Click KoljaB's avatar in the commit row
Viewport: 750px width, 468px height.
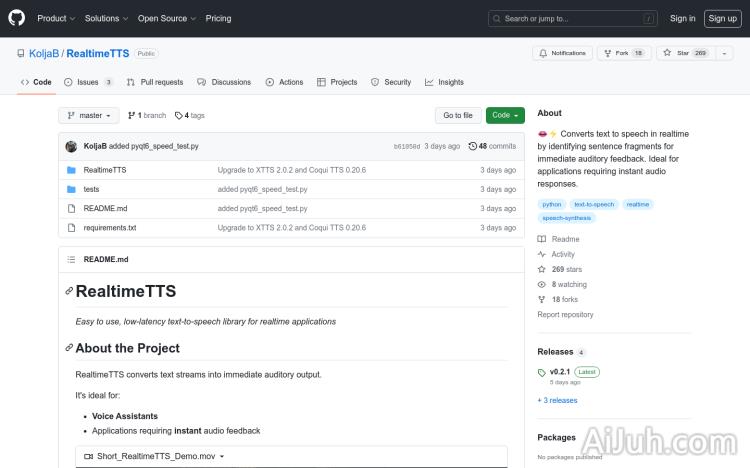point(72,146)
